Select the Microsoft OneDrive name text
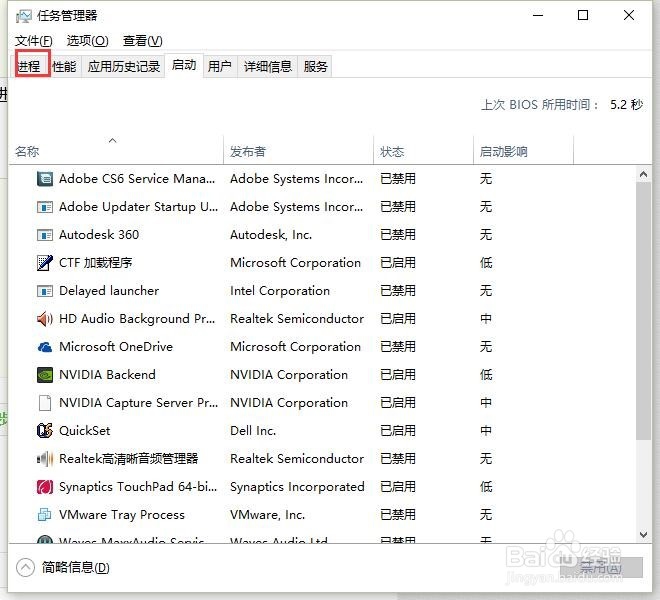The width and height of the screenshot is (660, 600). tap(116, 347)
